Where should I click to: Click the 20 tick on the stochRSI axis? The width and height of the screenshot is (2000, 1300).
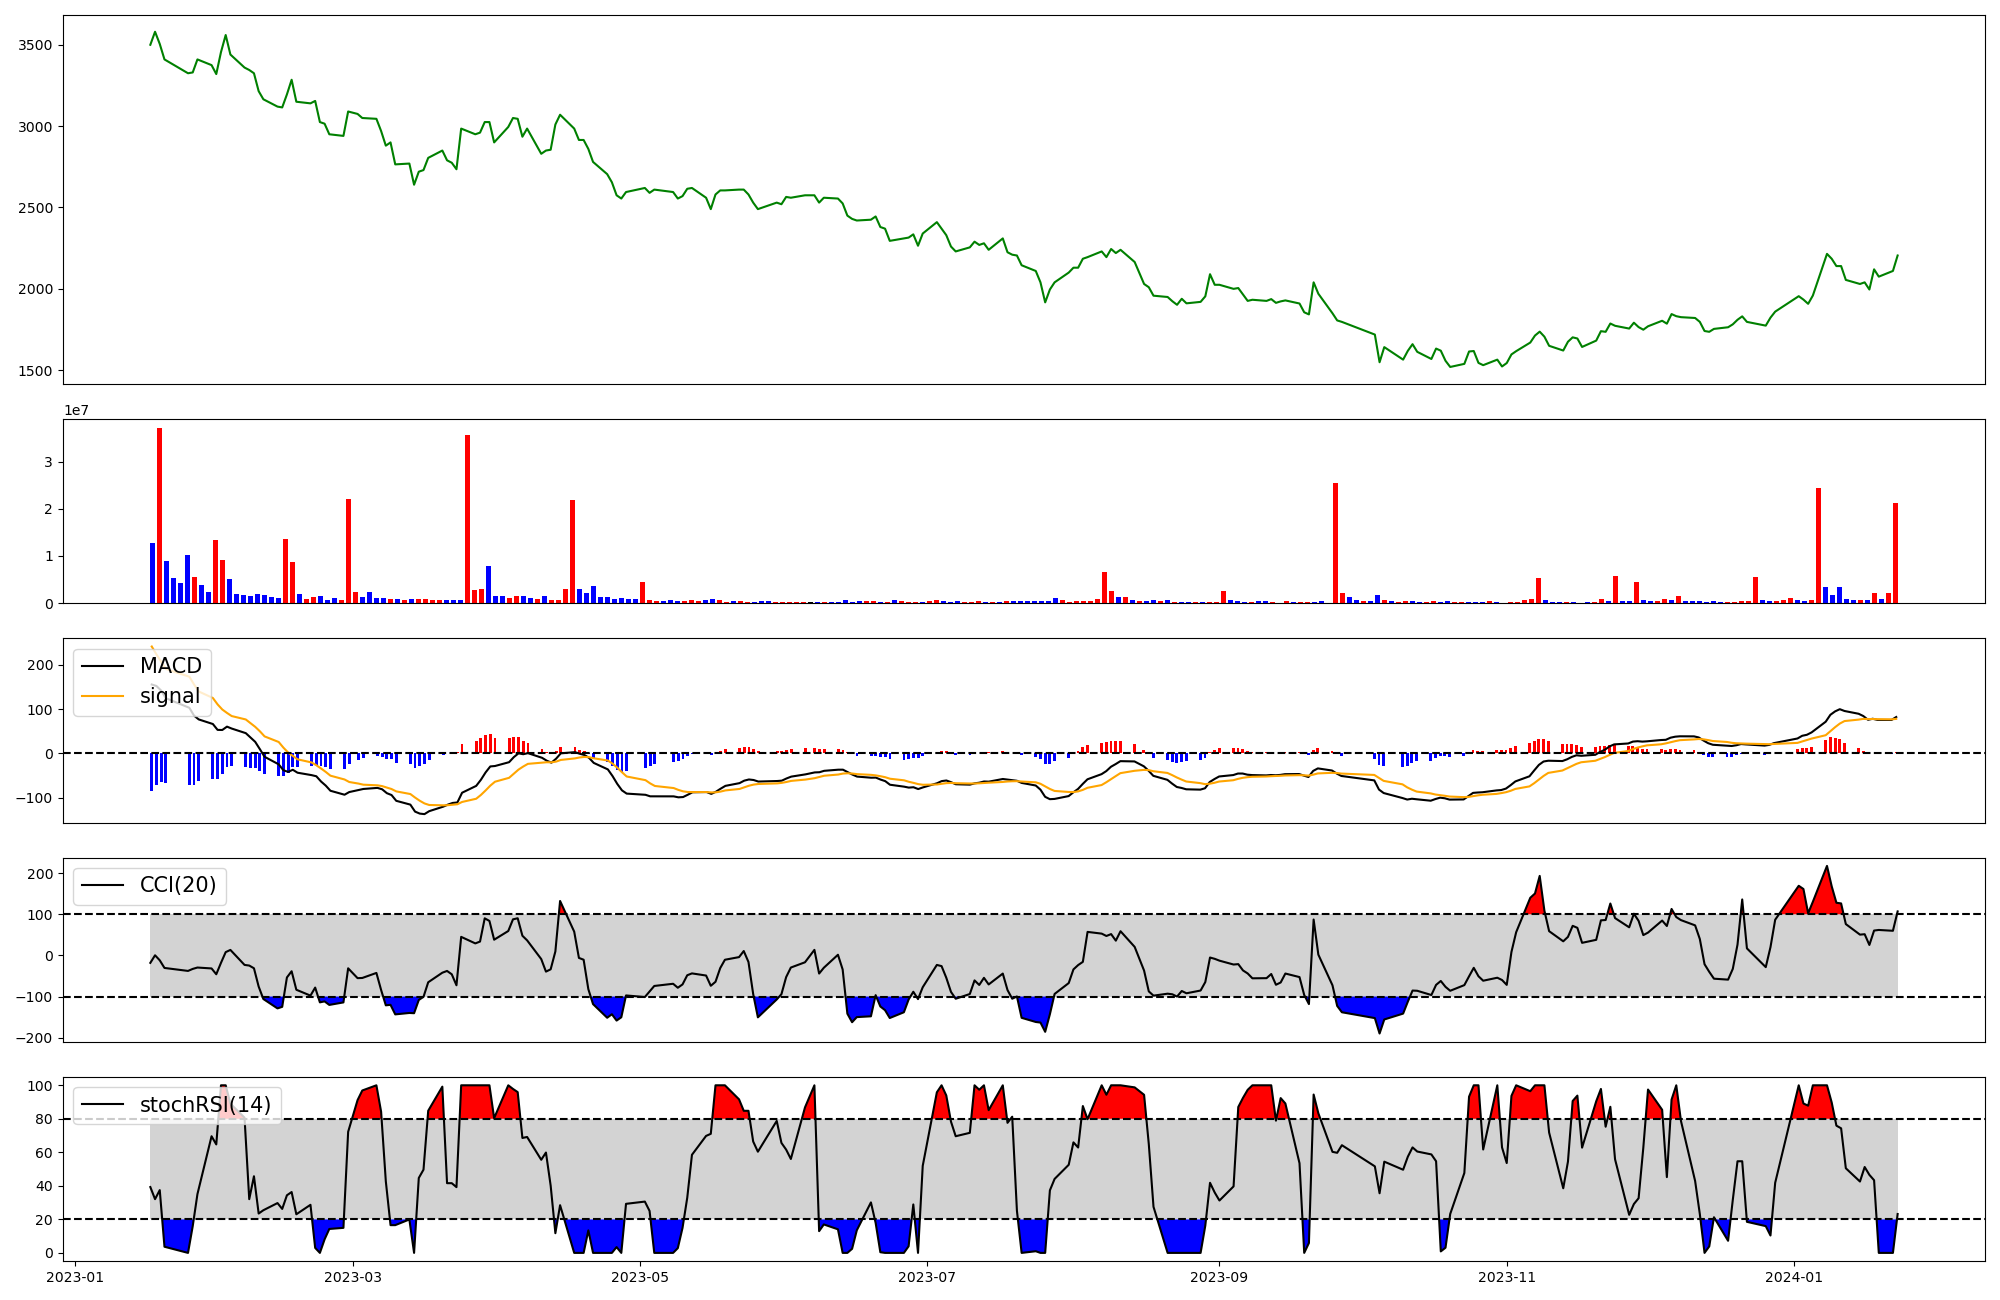click(44, 1220)
